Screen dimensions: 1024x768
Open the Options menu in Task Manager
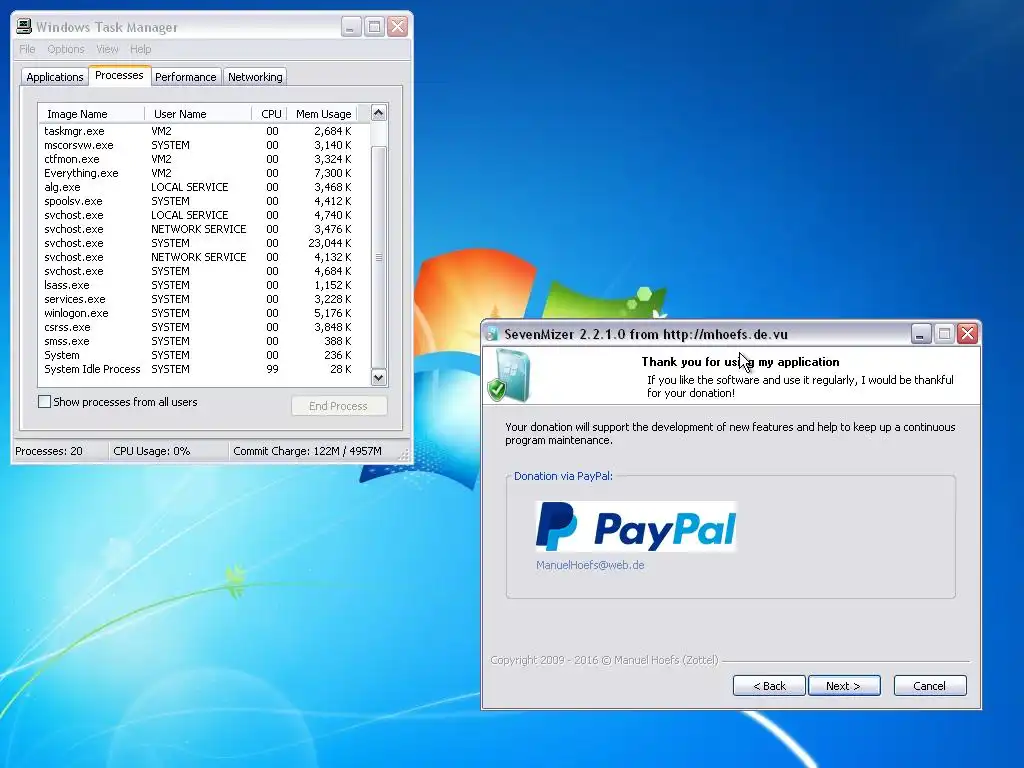pyautogui.click(x=65, y=49)
